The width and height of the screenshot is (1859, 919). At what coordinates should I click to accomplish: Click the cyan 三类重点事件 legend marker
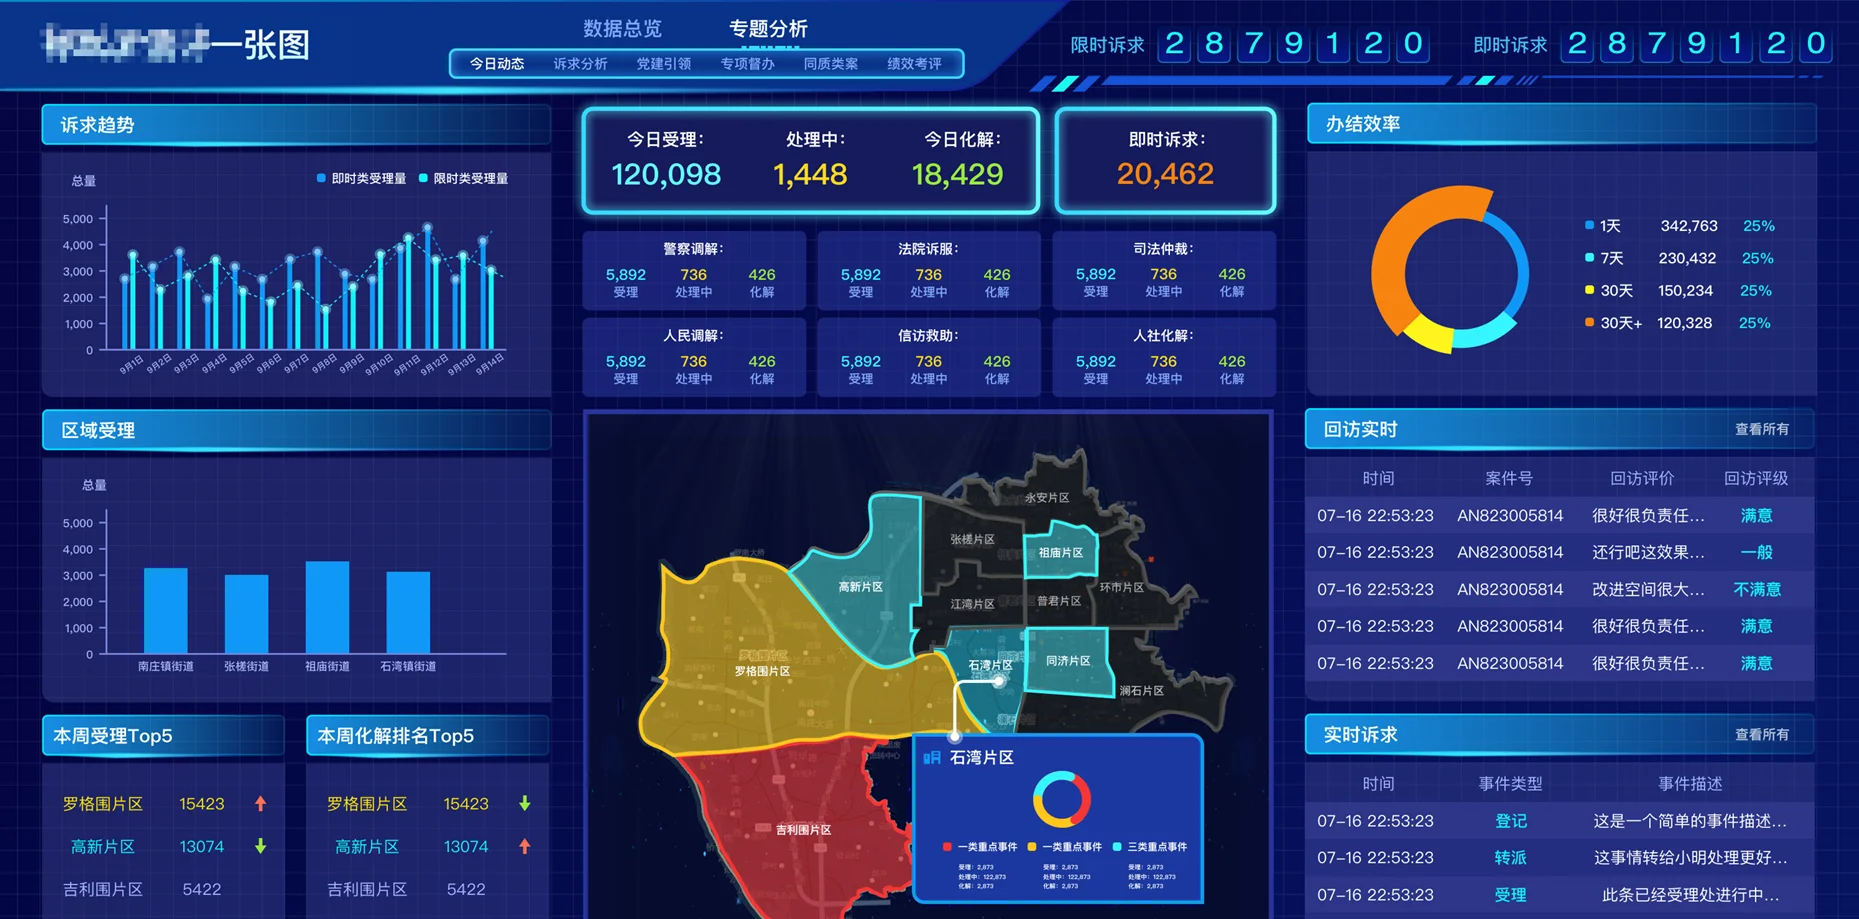pyautogui.click(x=1117, y=846)
